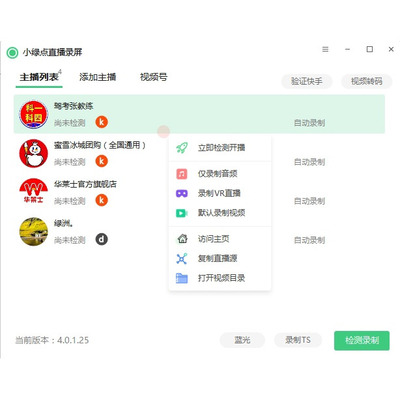
Task: Select 立即检测开播 from context menu
Action: 220,148
